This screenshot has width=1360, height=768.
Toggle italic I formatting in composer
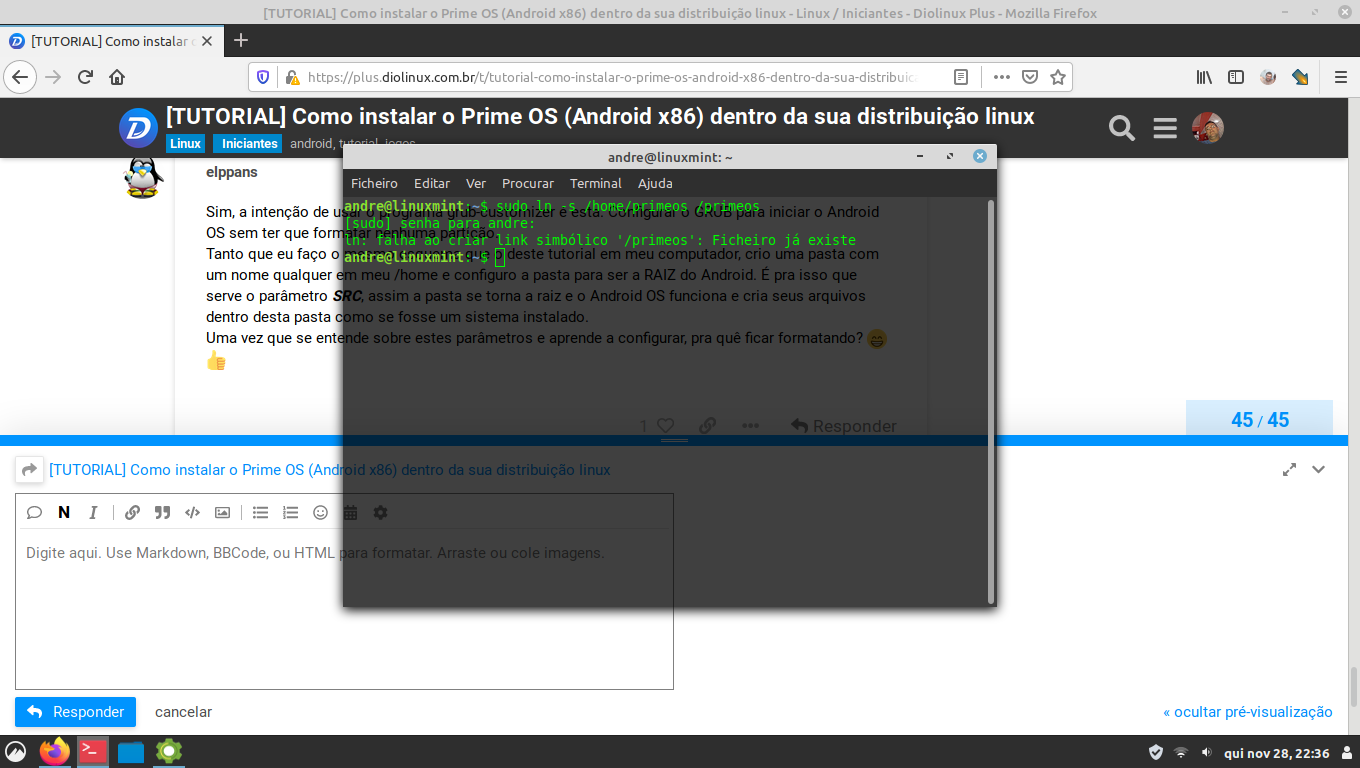pyautogui.click(x=93, y=512)
